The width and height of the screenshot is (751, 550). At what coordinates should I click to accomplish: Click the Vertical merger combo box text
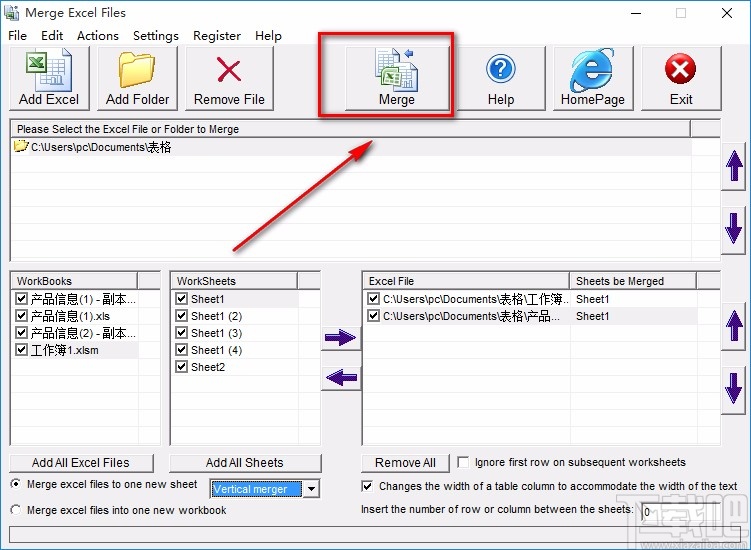click(257, 489)
